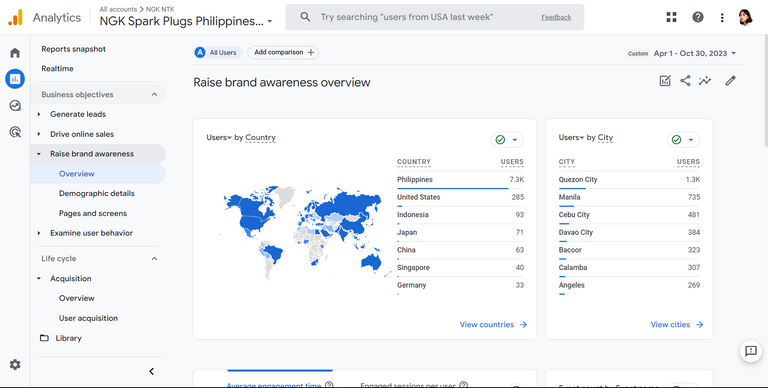Open Overview under Acquisition
Image resolution: width=768 pixels, height=388 pixels.
tap(76, 298)
